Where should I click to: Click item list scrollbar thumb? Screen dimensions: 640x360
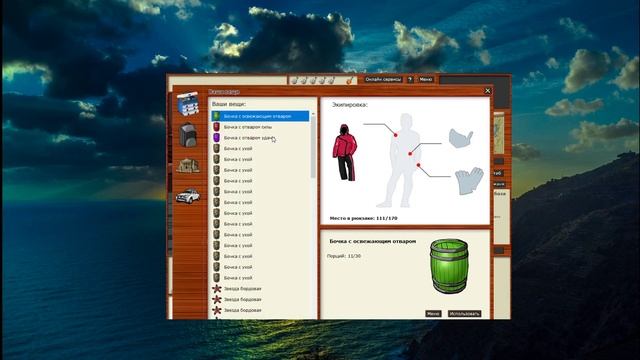[x=313, y=147]
